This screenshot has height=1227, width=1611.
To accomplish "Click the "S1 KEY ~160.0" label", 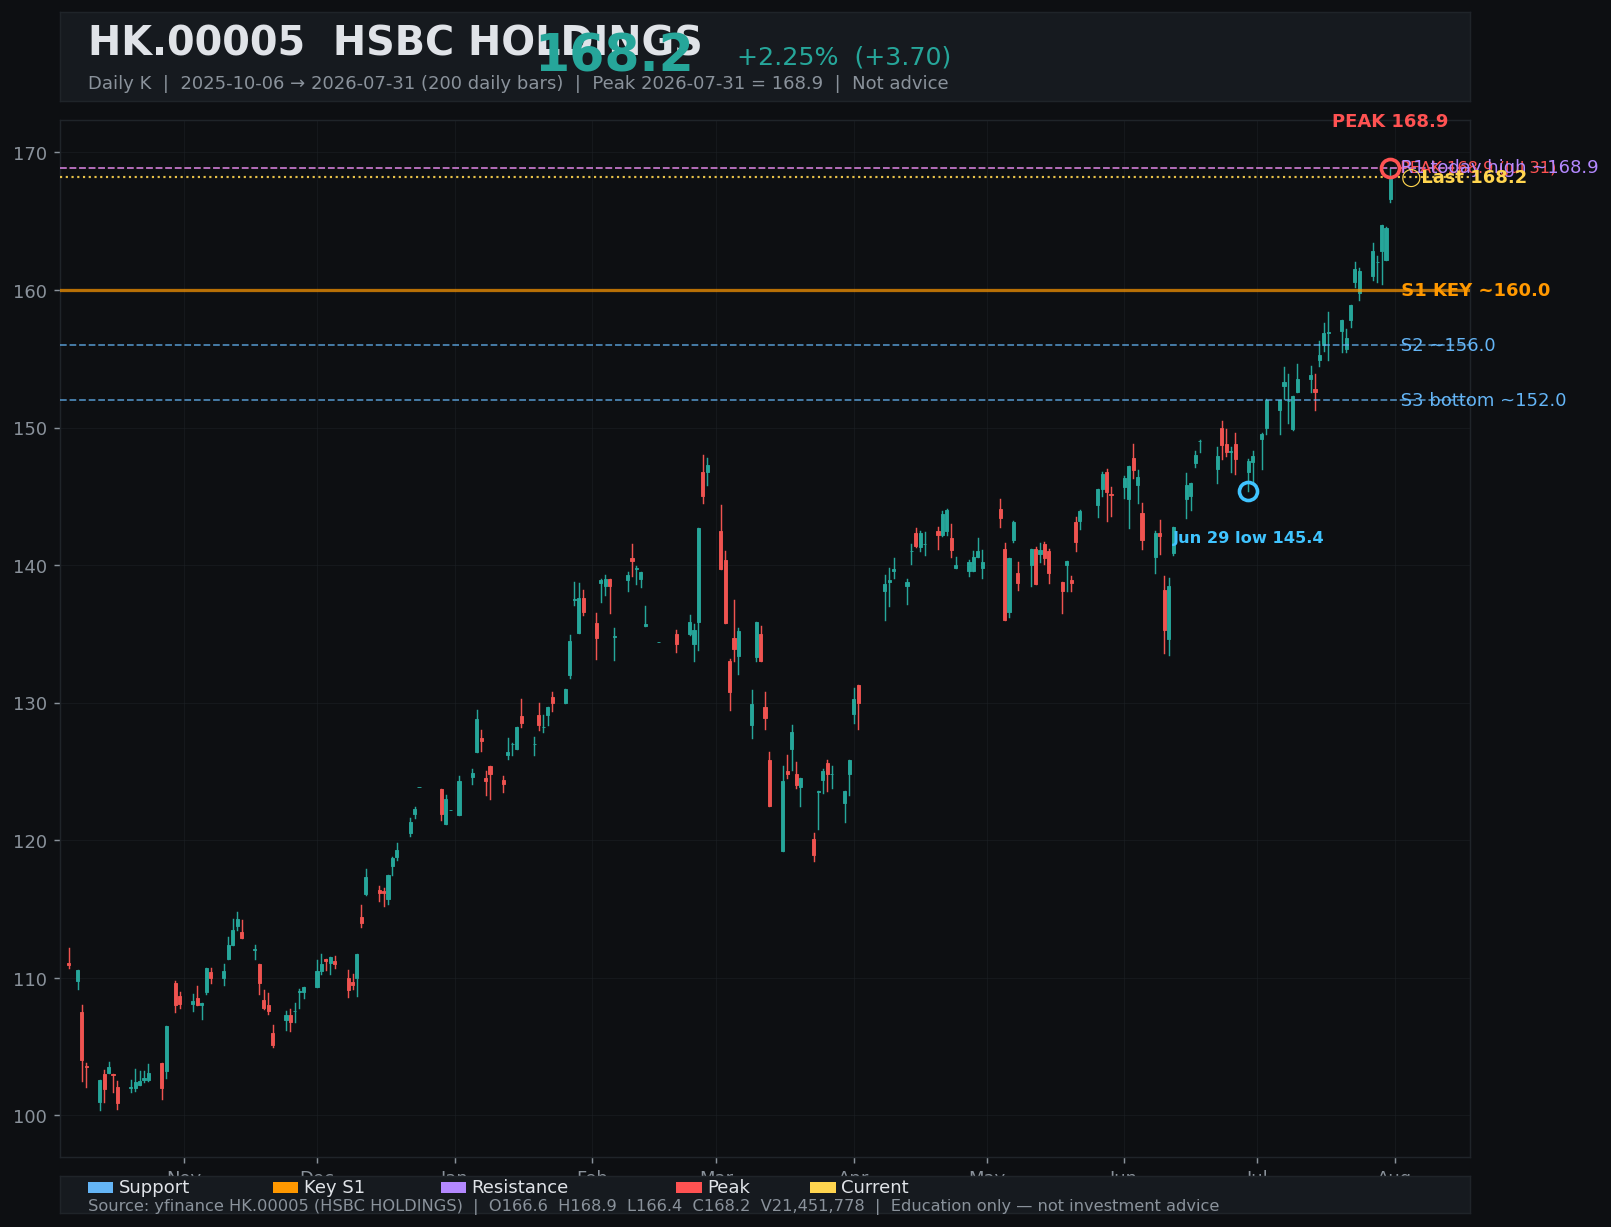I will click(1475, 290).
